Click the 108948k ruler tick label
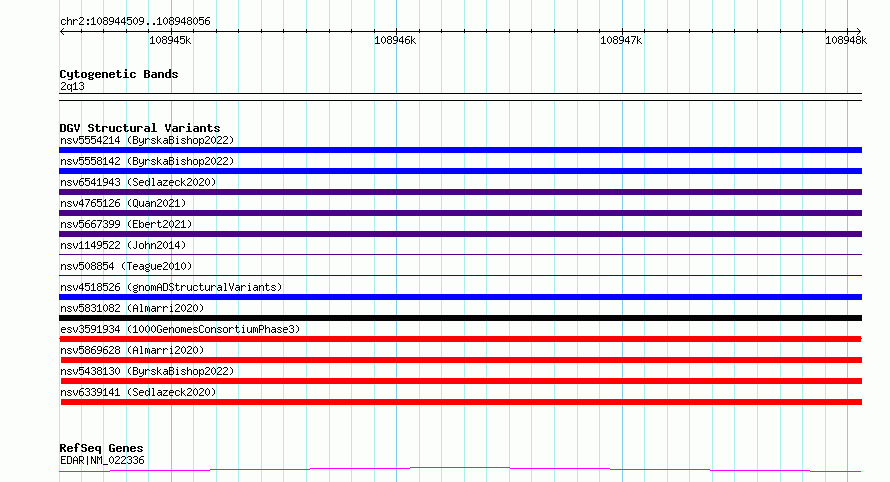The image size is (890, 482). [846, 40]
